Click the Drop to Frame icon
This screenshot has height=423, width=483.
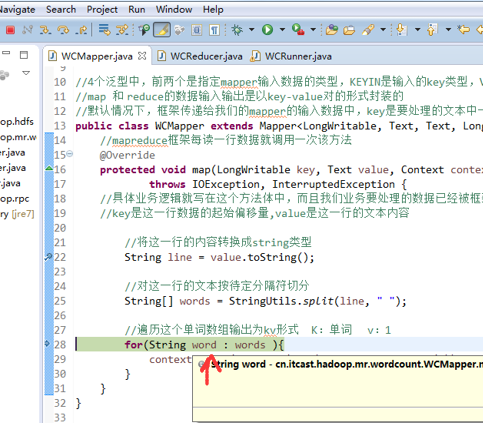(104, 30)
